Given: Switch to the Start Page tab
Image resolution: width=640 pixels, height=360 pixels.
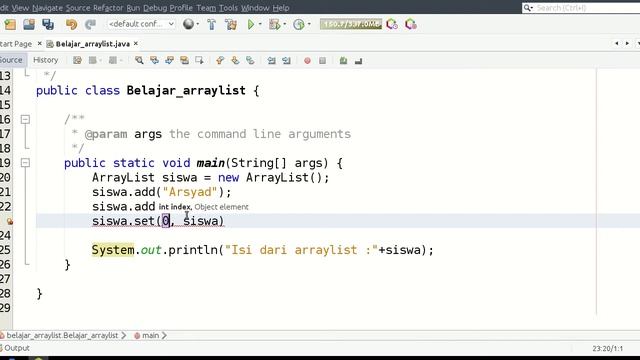Looking at the screenshot, I should (x=16, y=44).
